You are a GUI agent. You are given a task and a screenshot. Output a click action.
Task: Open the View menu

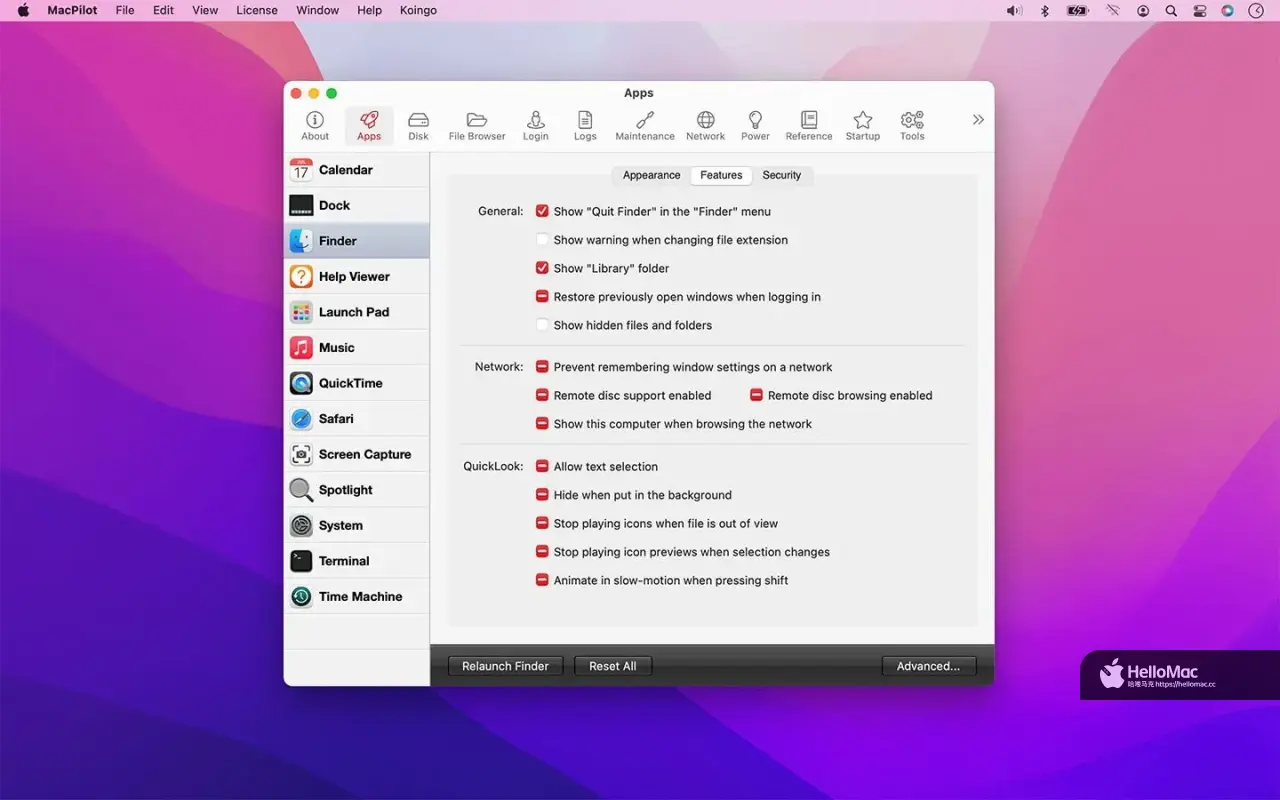click(x=205, y=10)
